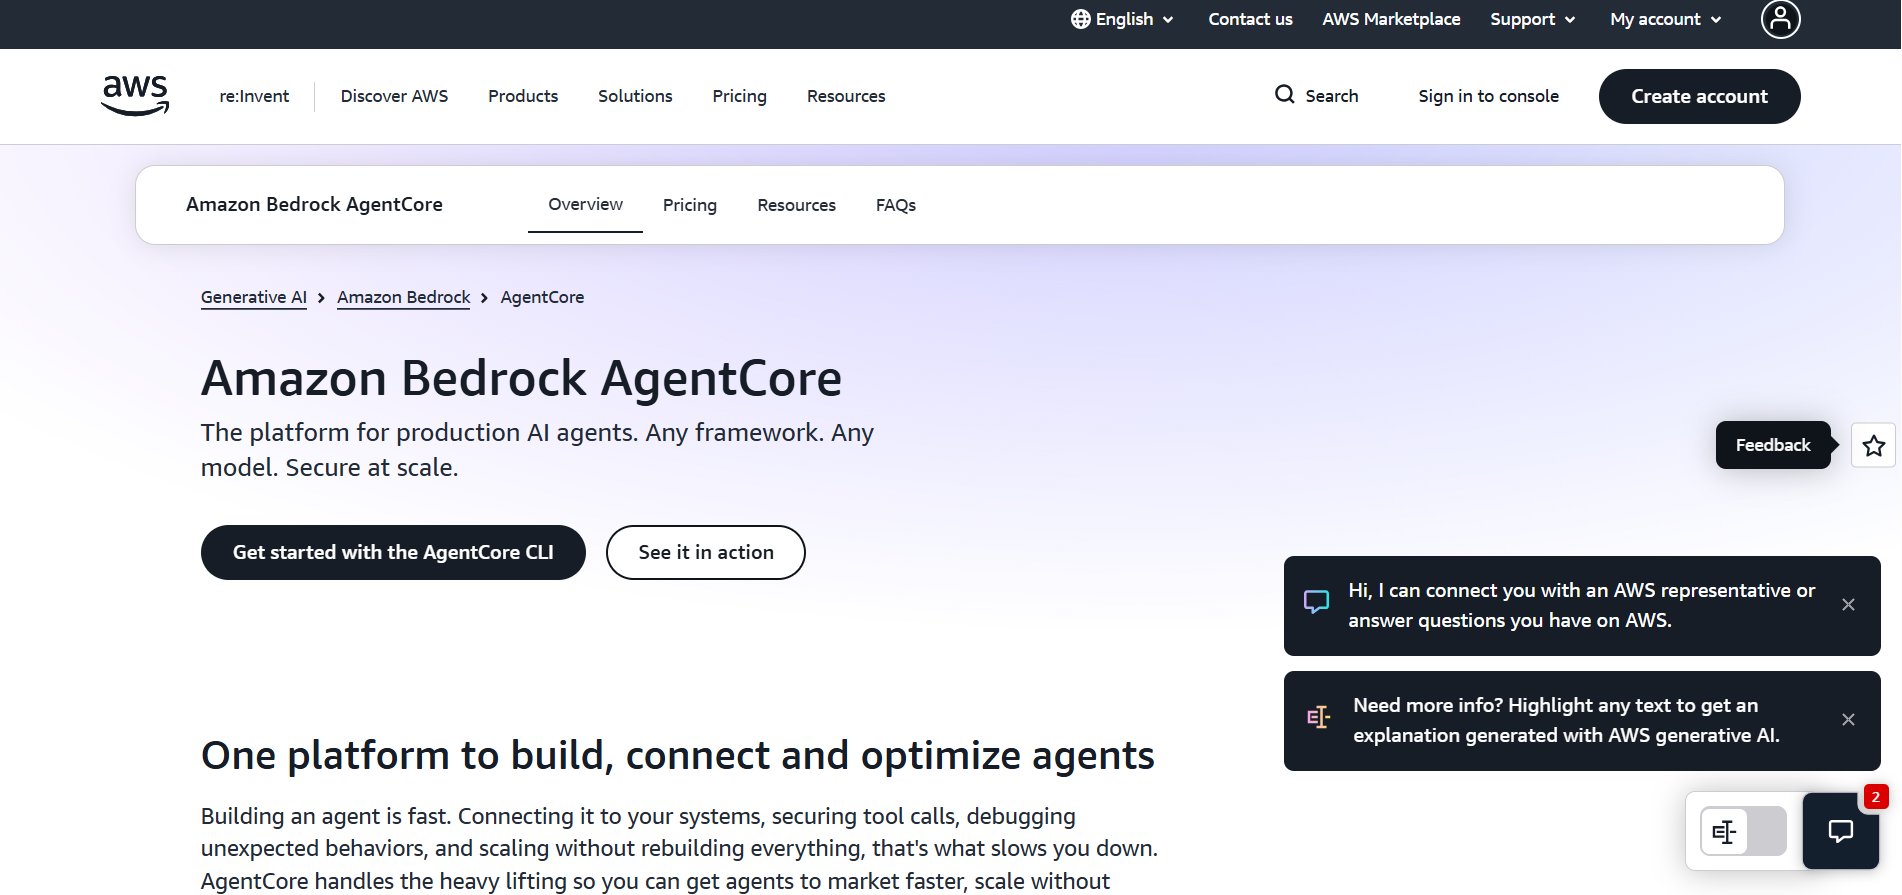Screen dimensions: 1902x895
Task: Click the red 2 badge on chat
Action: [1875, 797]
